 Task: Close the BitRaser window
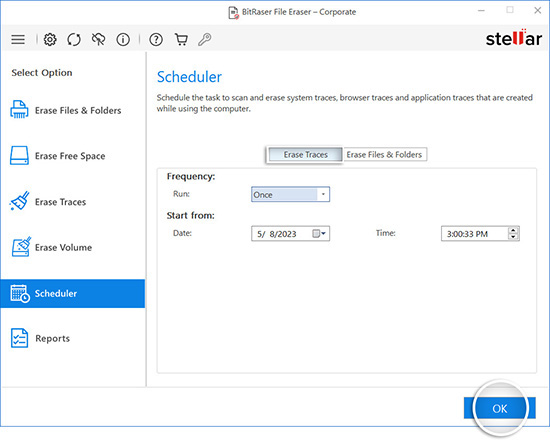(537, 11)
